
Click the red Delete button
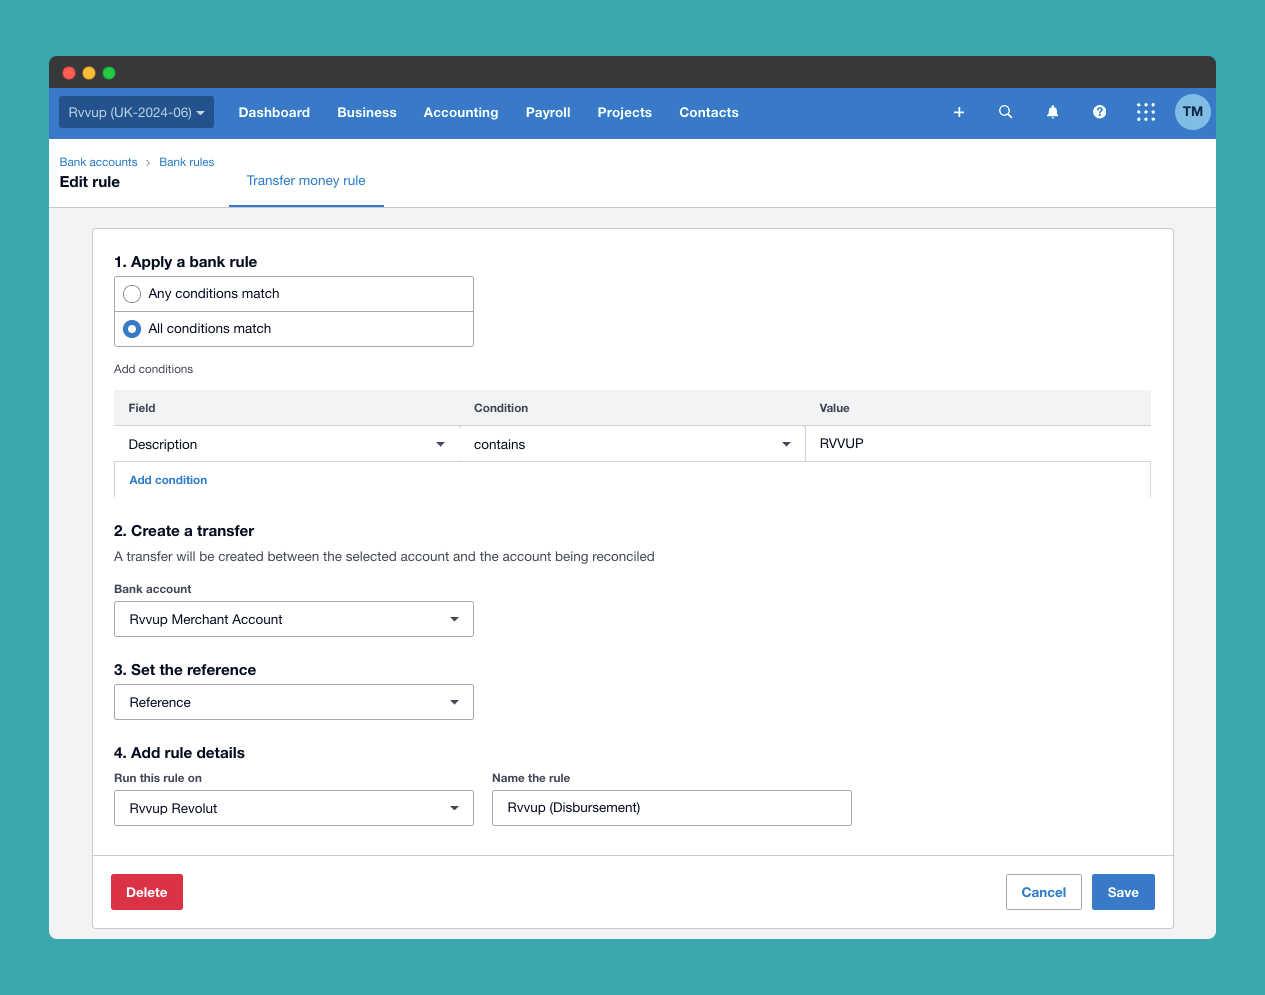pyautogui.click(x=146, y=892)
